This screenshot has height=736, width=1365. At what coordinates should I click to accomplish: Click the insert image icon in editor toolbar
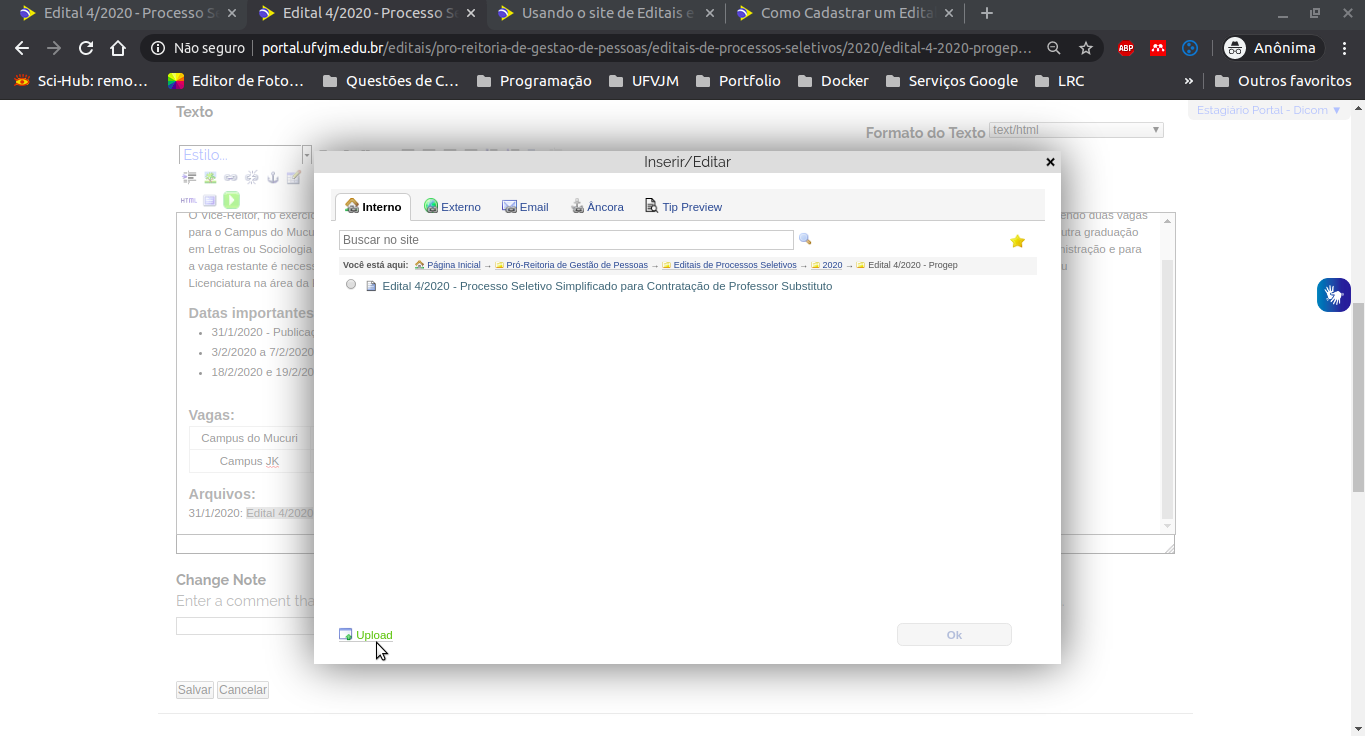tap(210, 178)
